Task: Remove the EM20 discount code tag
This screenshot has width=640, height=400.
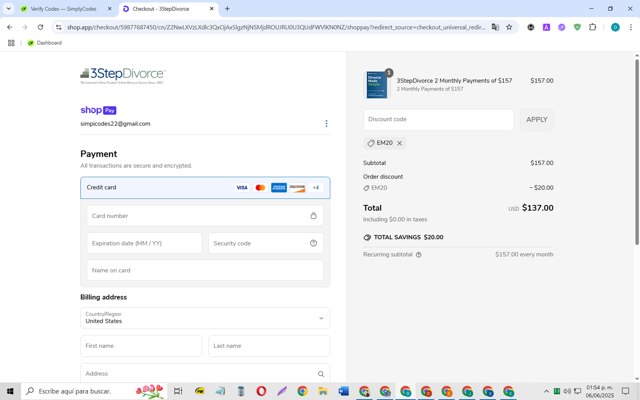Action: click(400, 143)
